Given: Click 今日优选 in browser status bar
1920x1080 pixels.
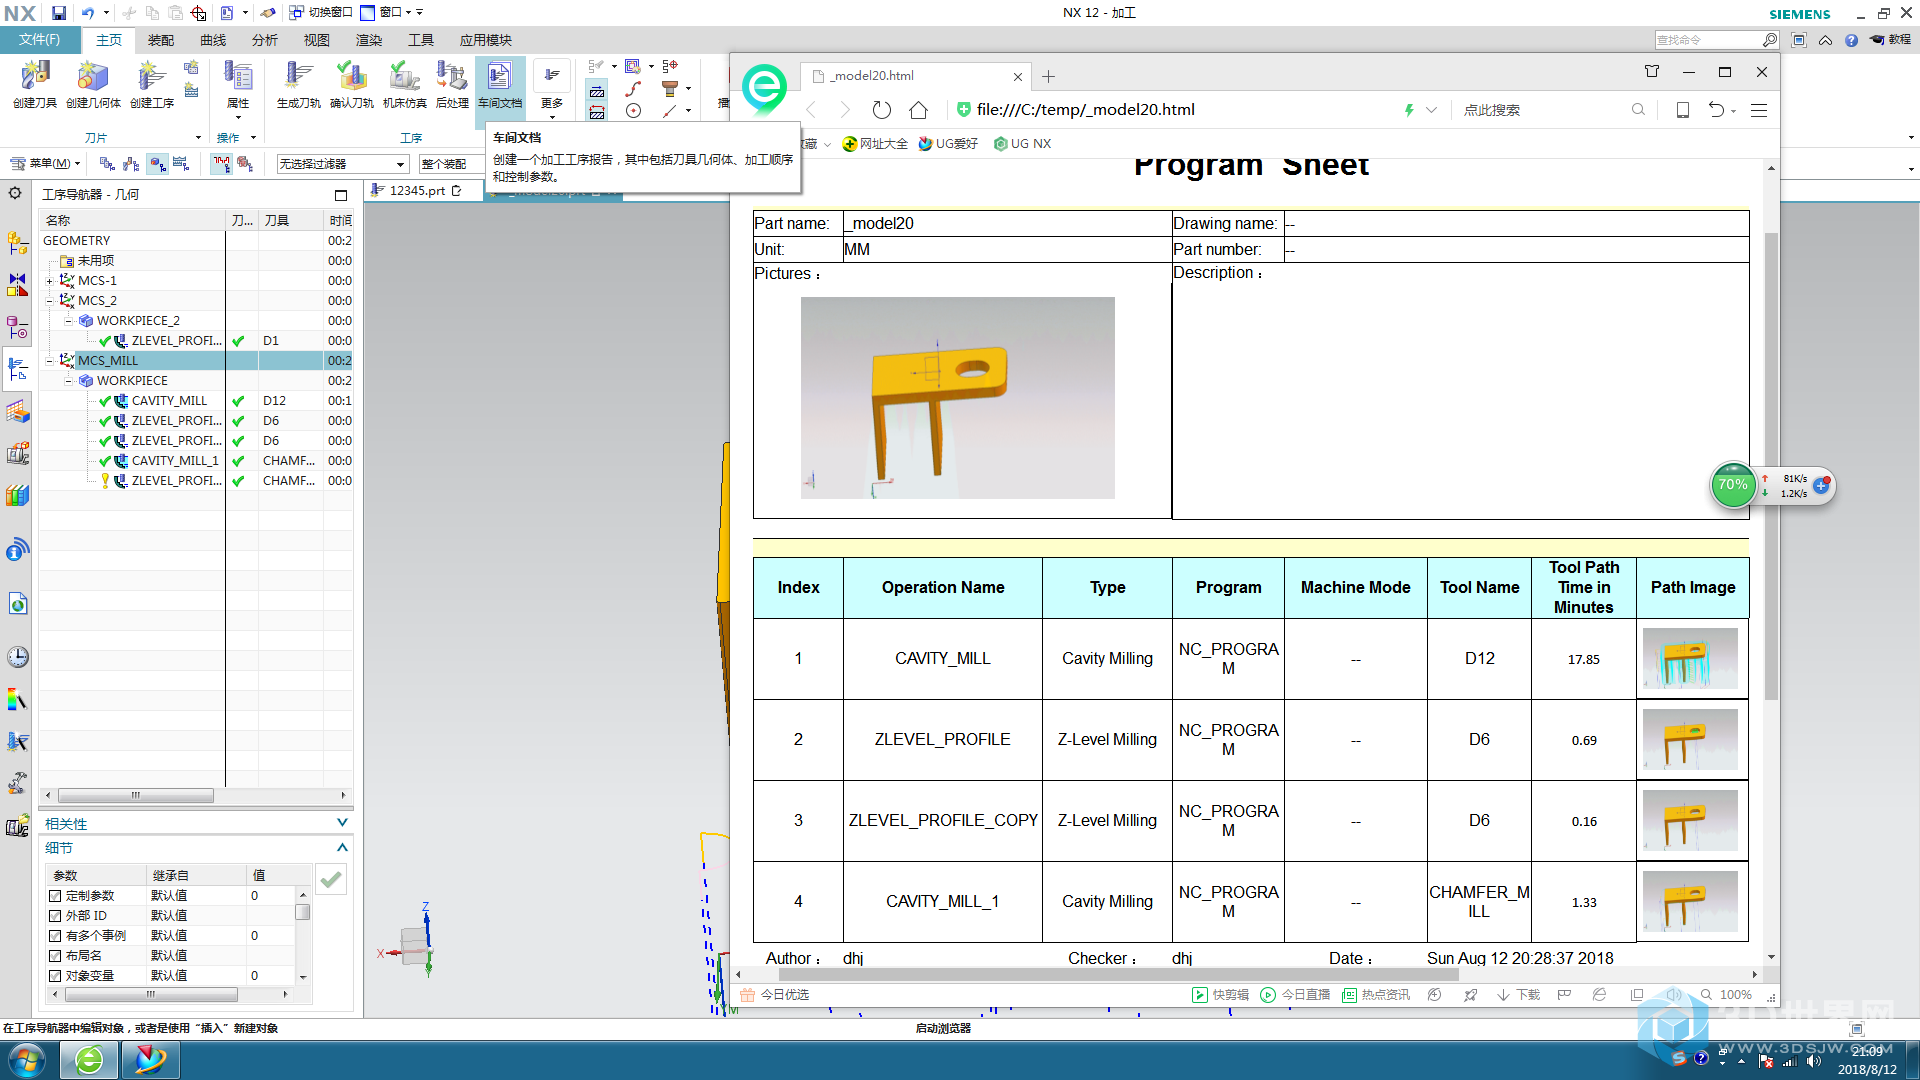Looking at the screenshot, I should 775,995.
